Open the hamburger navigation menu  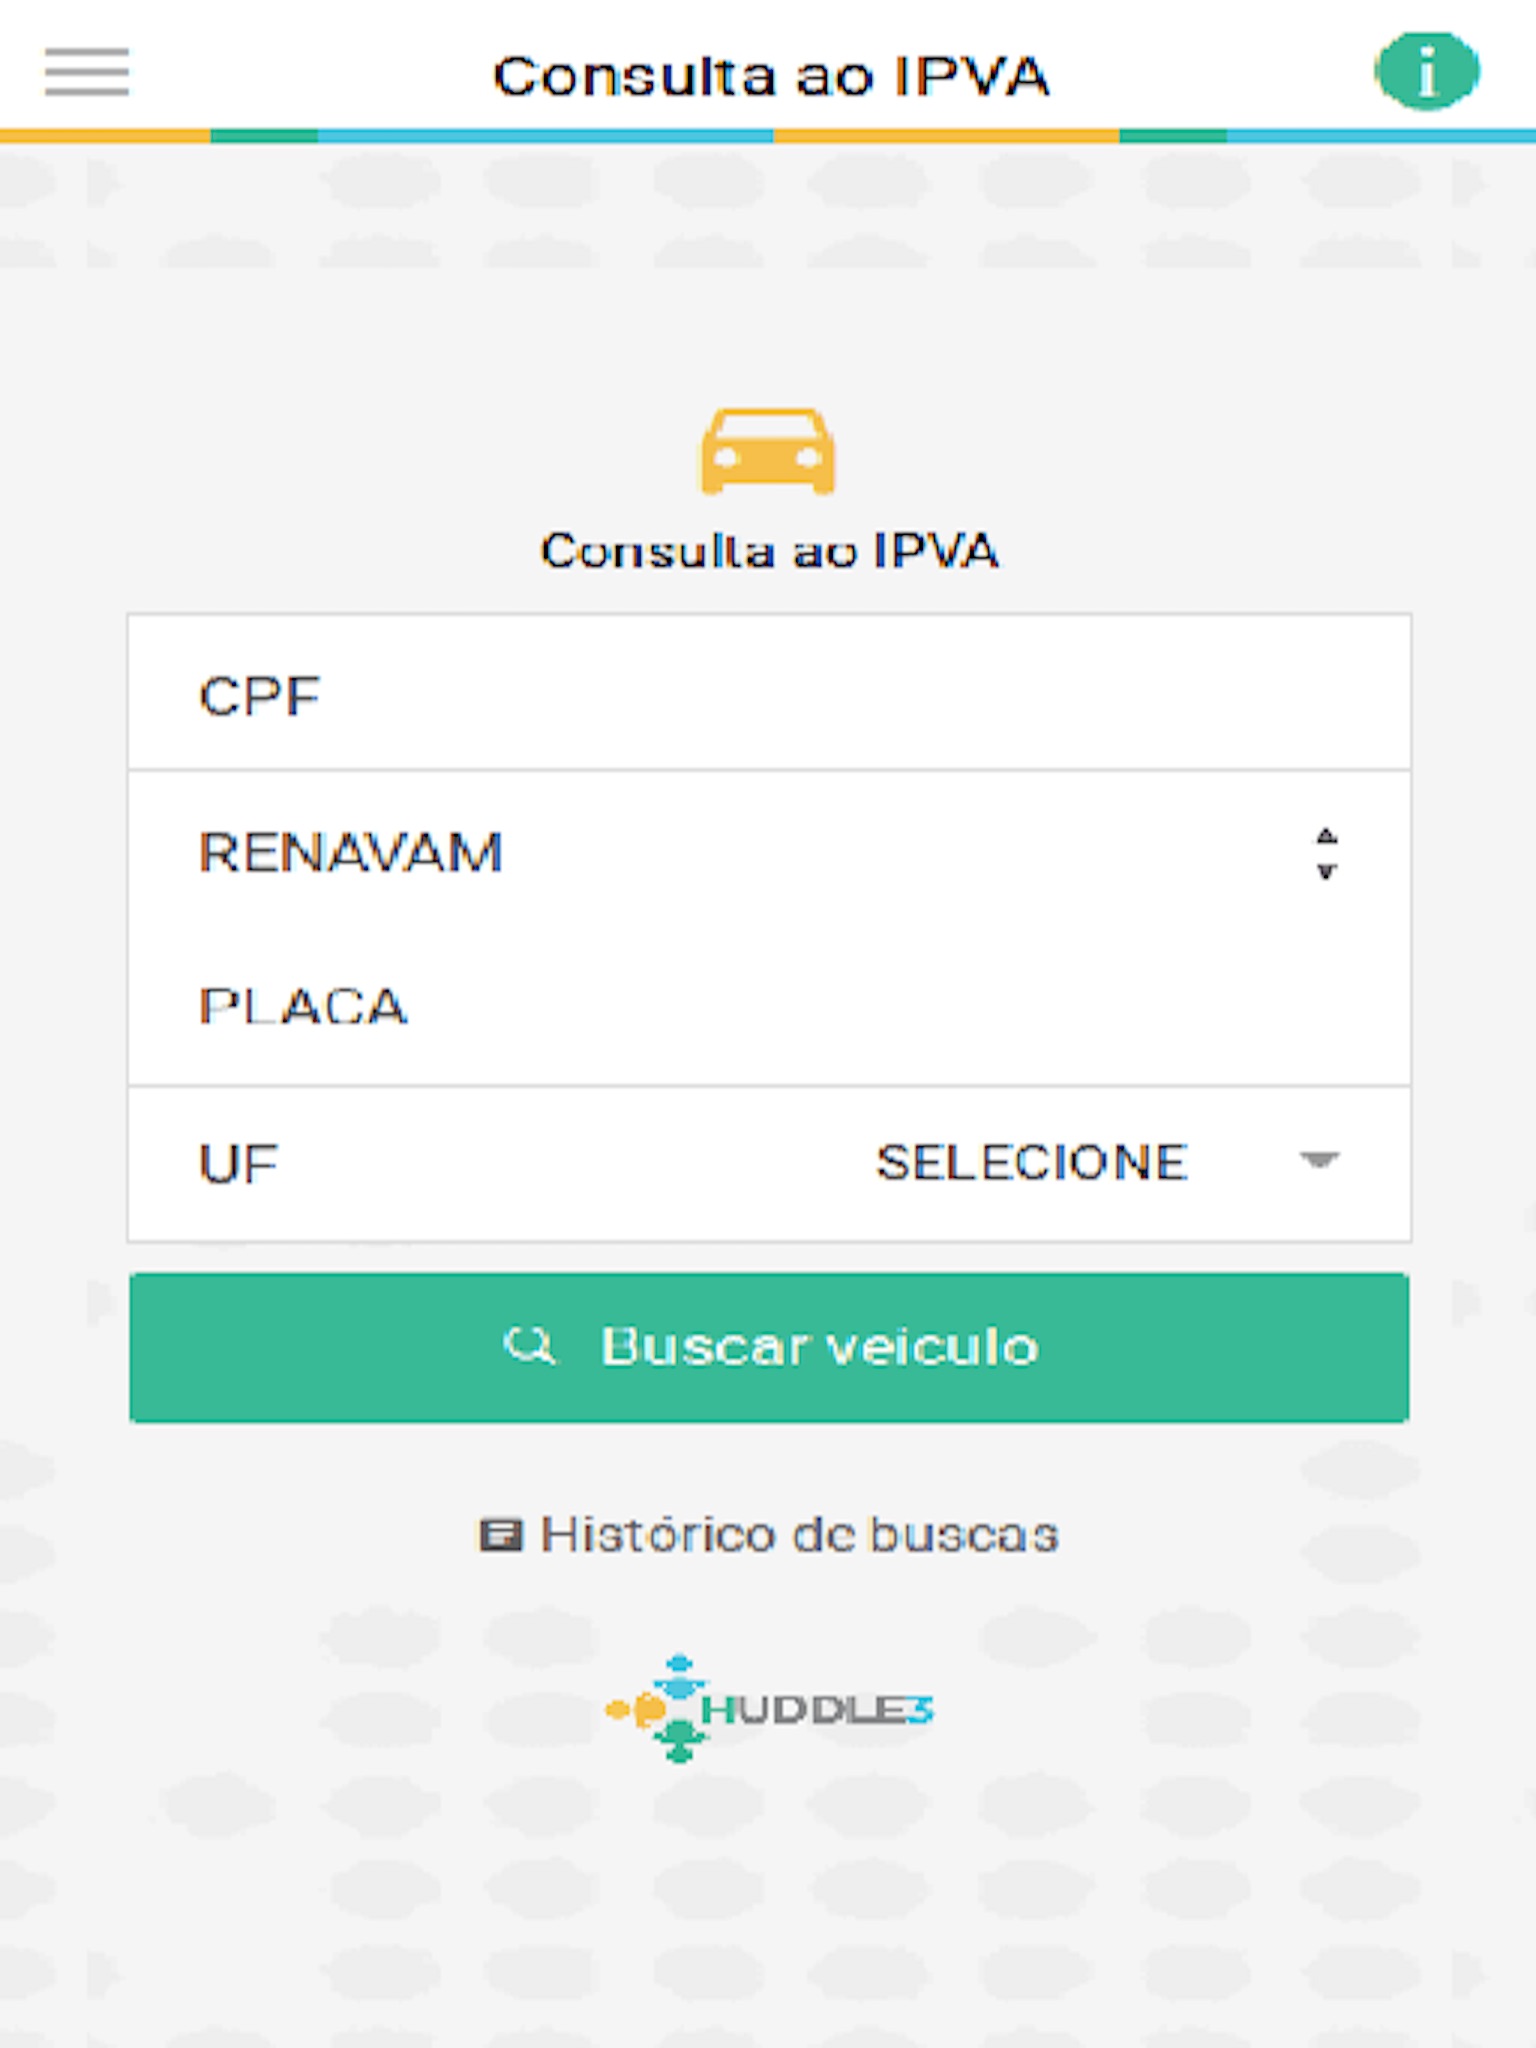click(87, 72)
